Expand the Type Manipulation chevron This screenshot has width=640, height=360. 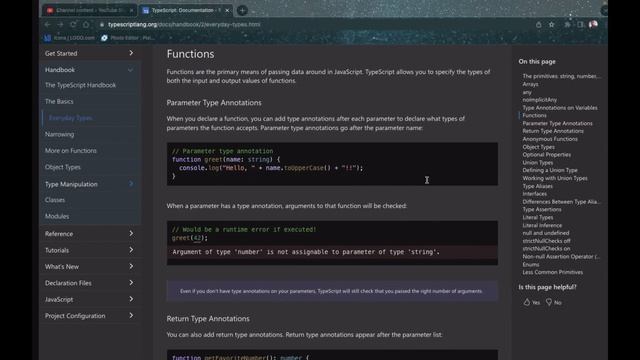click(131, 184)
